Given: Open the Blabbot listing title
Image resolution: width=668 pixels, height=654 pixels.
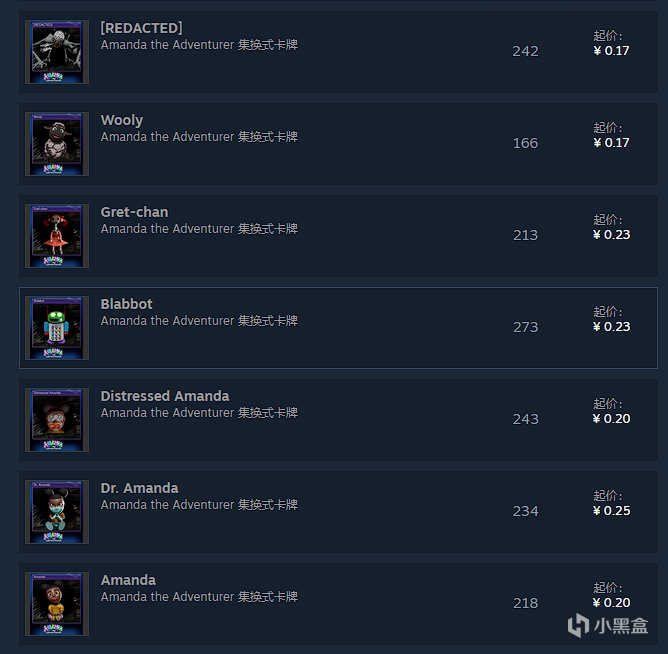Looking at the screenshot, I should coord(127,304).
